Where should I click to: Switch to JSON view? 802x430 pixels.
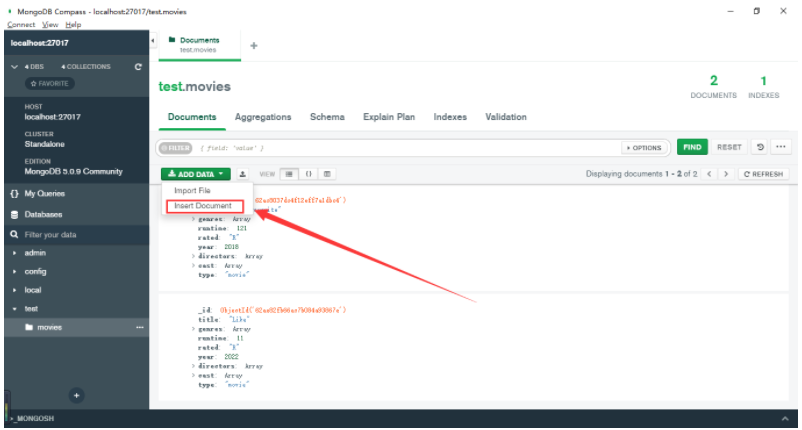pos(308,174)
